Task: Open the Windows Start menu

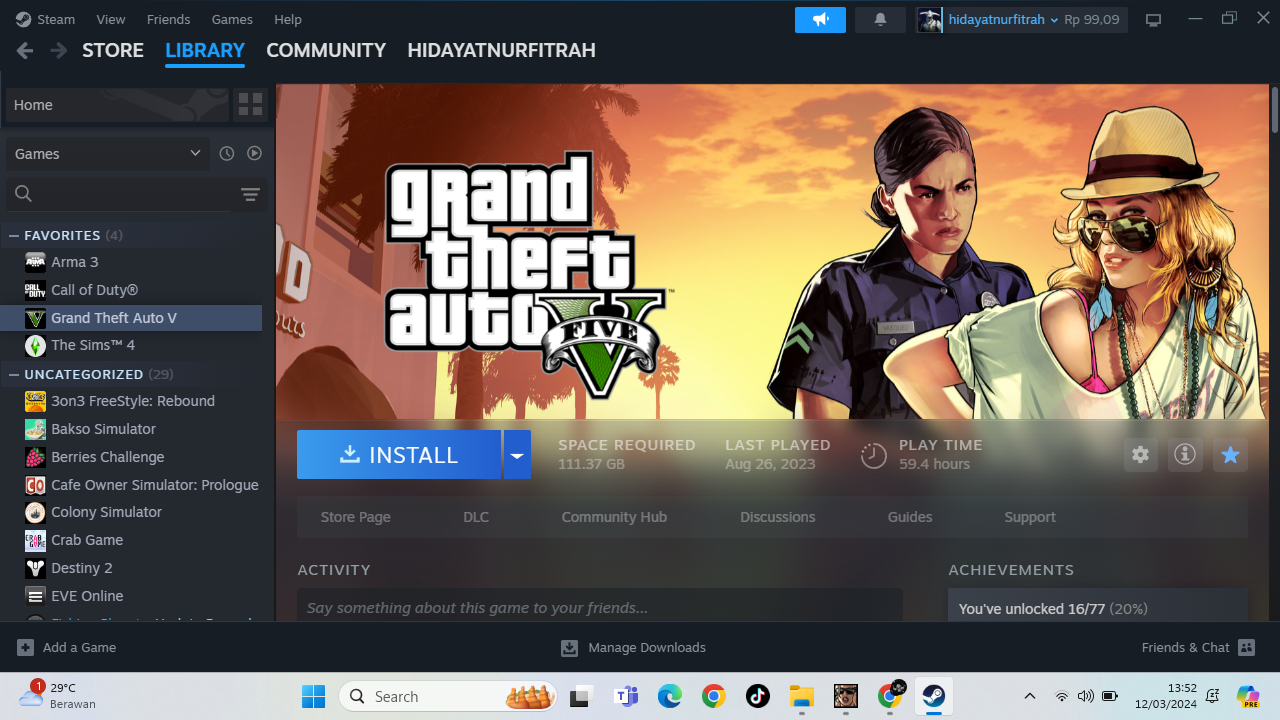Action: tap(313, 696)
